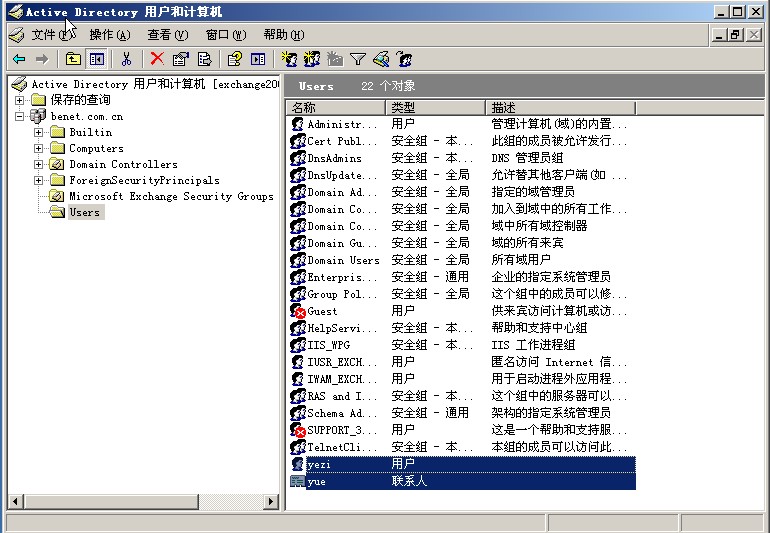Select the Cert Publ... group row

(461, 141)
